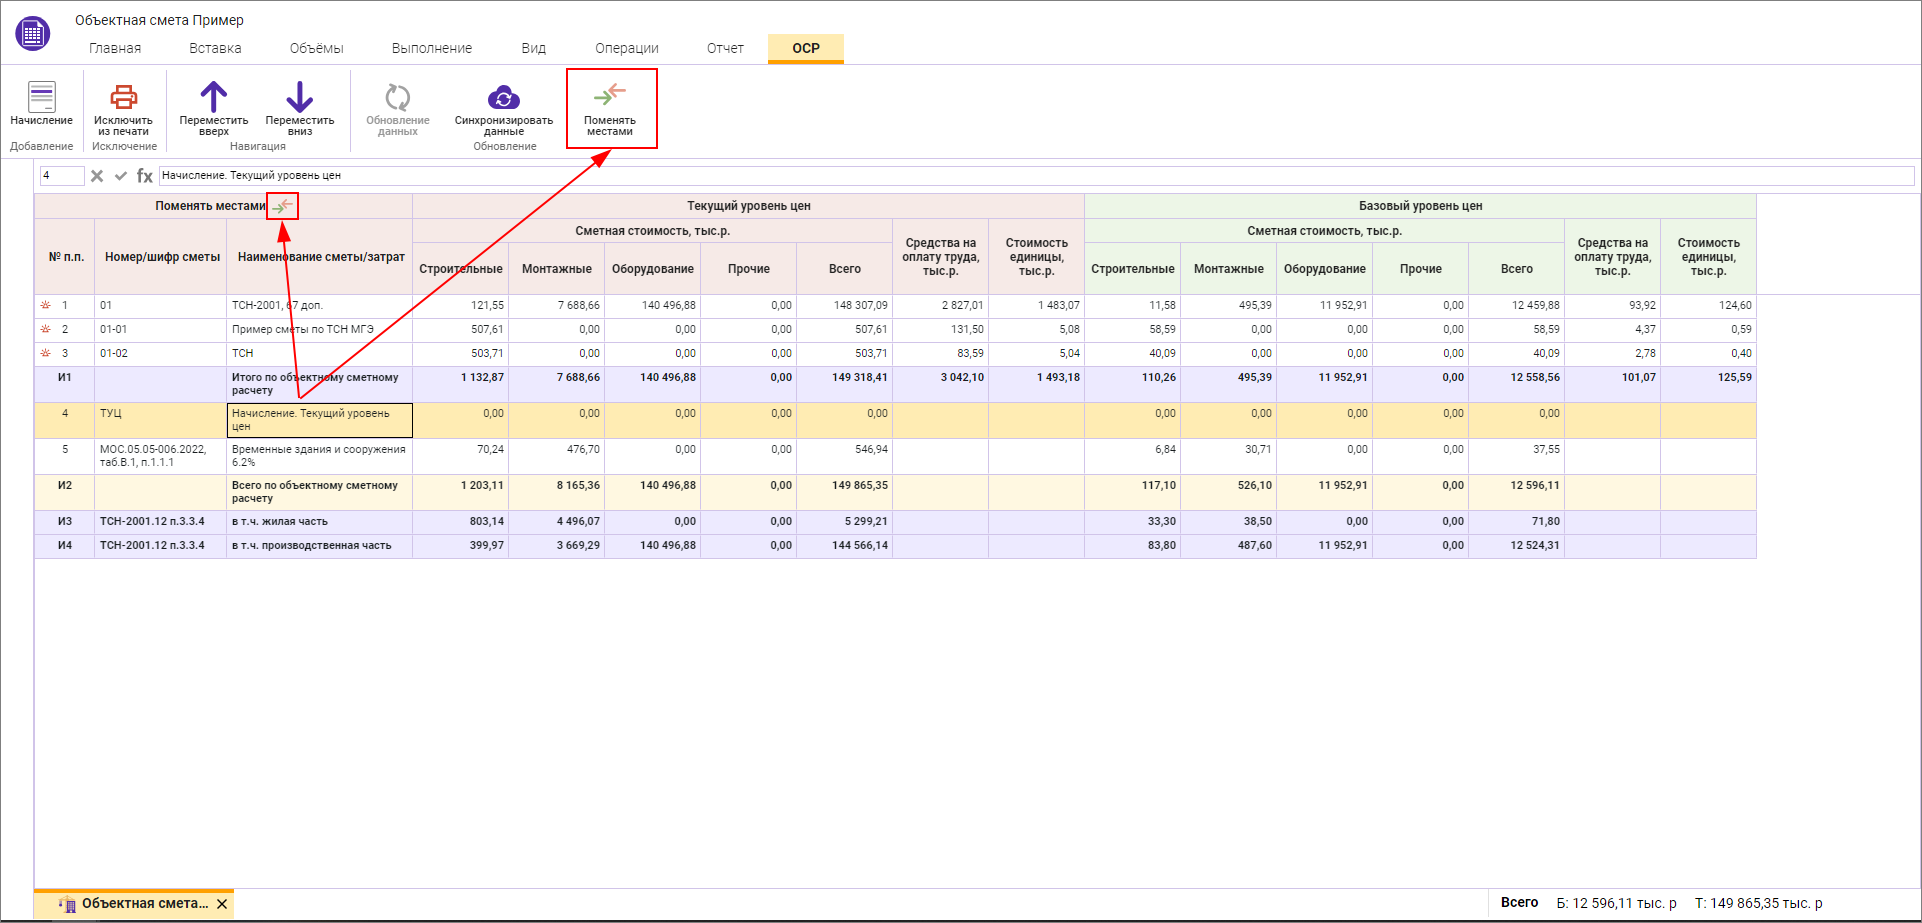Confirm formula edit with checkmark icon

(x=121, y=176)
